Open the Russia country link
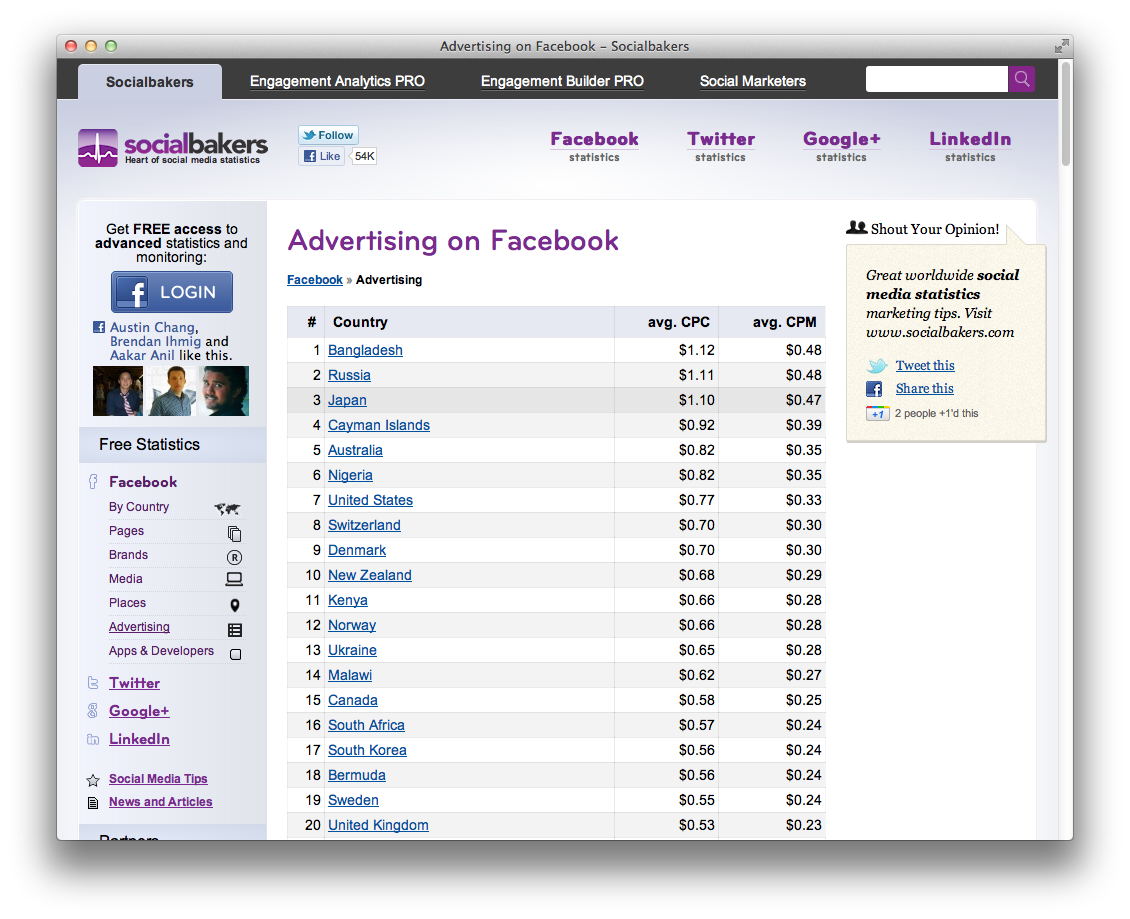1130x919 pixels. point(350,376)
